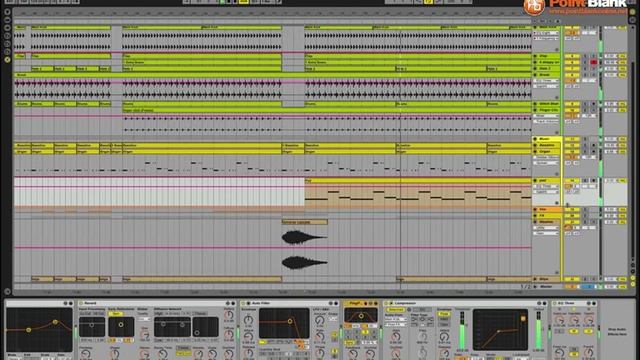640x360 pixels.
Task: Click the topmost browser selector icon in left sidebar
Action: point(7,12)
